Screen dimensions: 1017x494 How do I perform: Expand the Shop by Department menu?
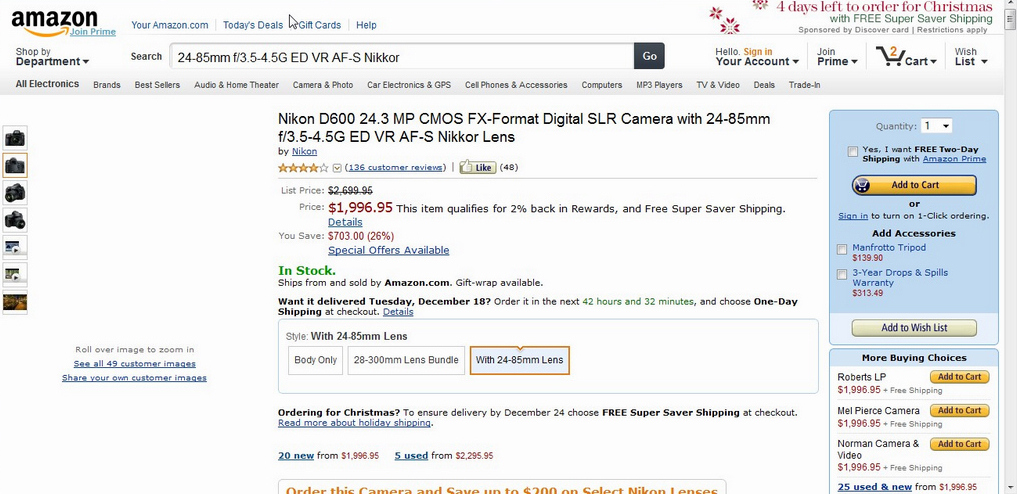[52, 56]
